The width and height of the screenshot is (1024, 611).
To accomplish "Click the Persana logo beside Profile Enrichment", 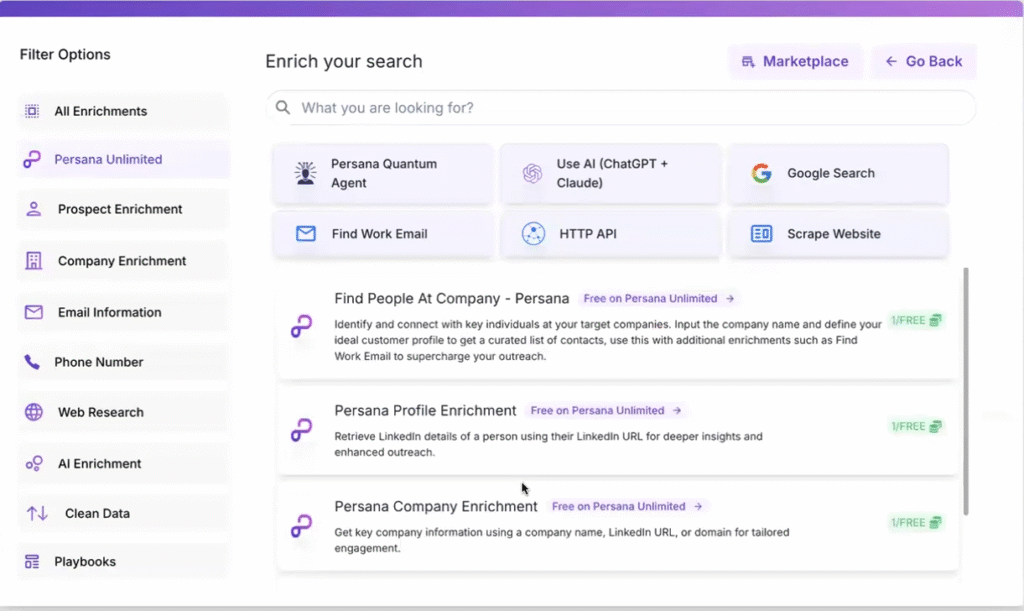I will (x=301, y=430).
